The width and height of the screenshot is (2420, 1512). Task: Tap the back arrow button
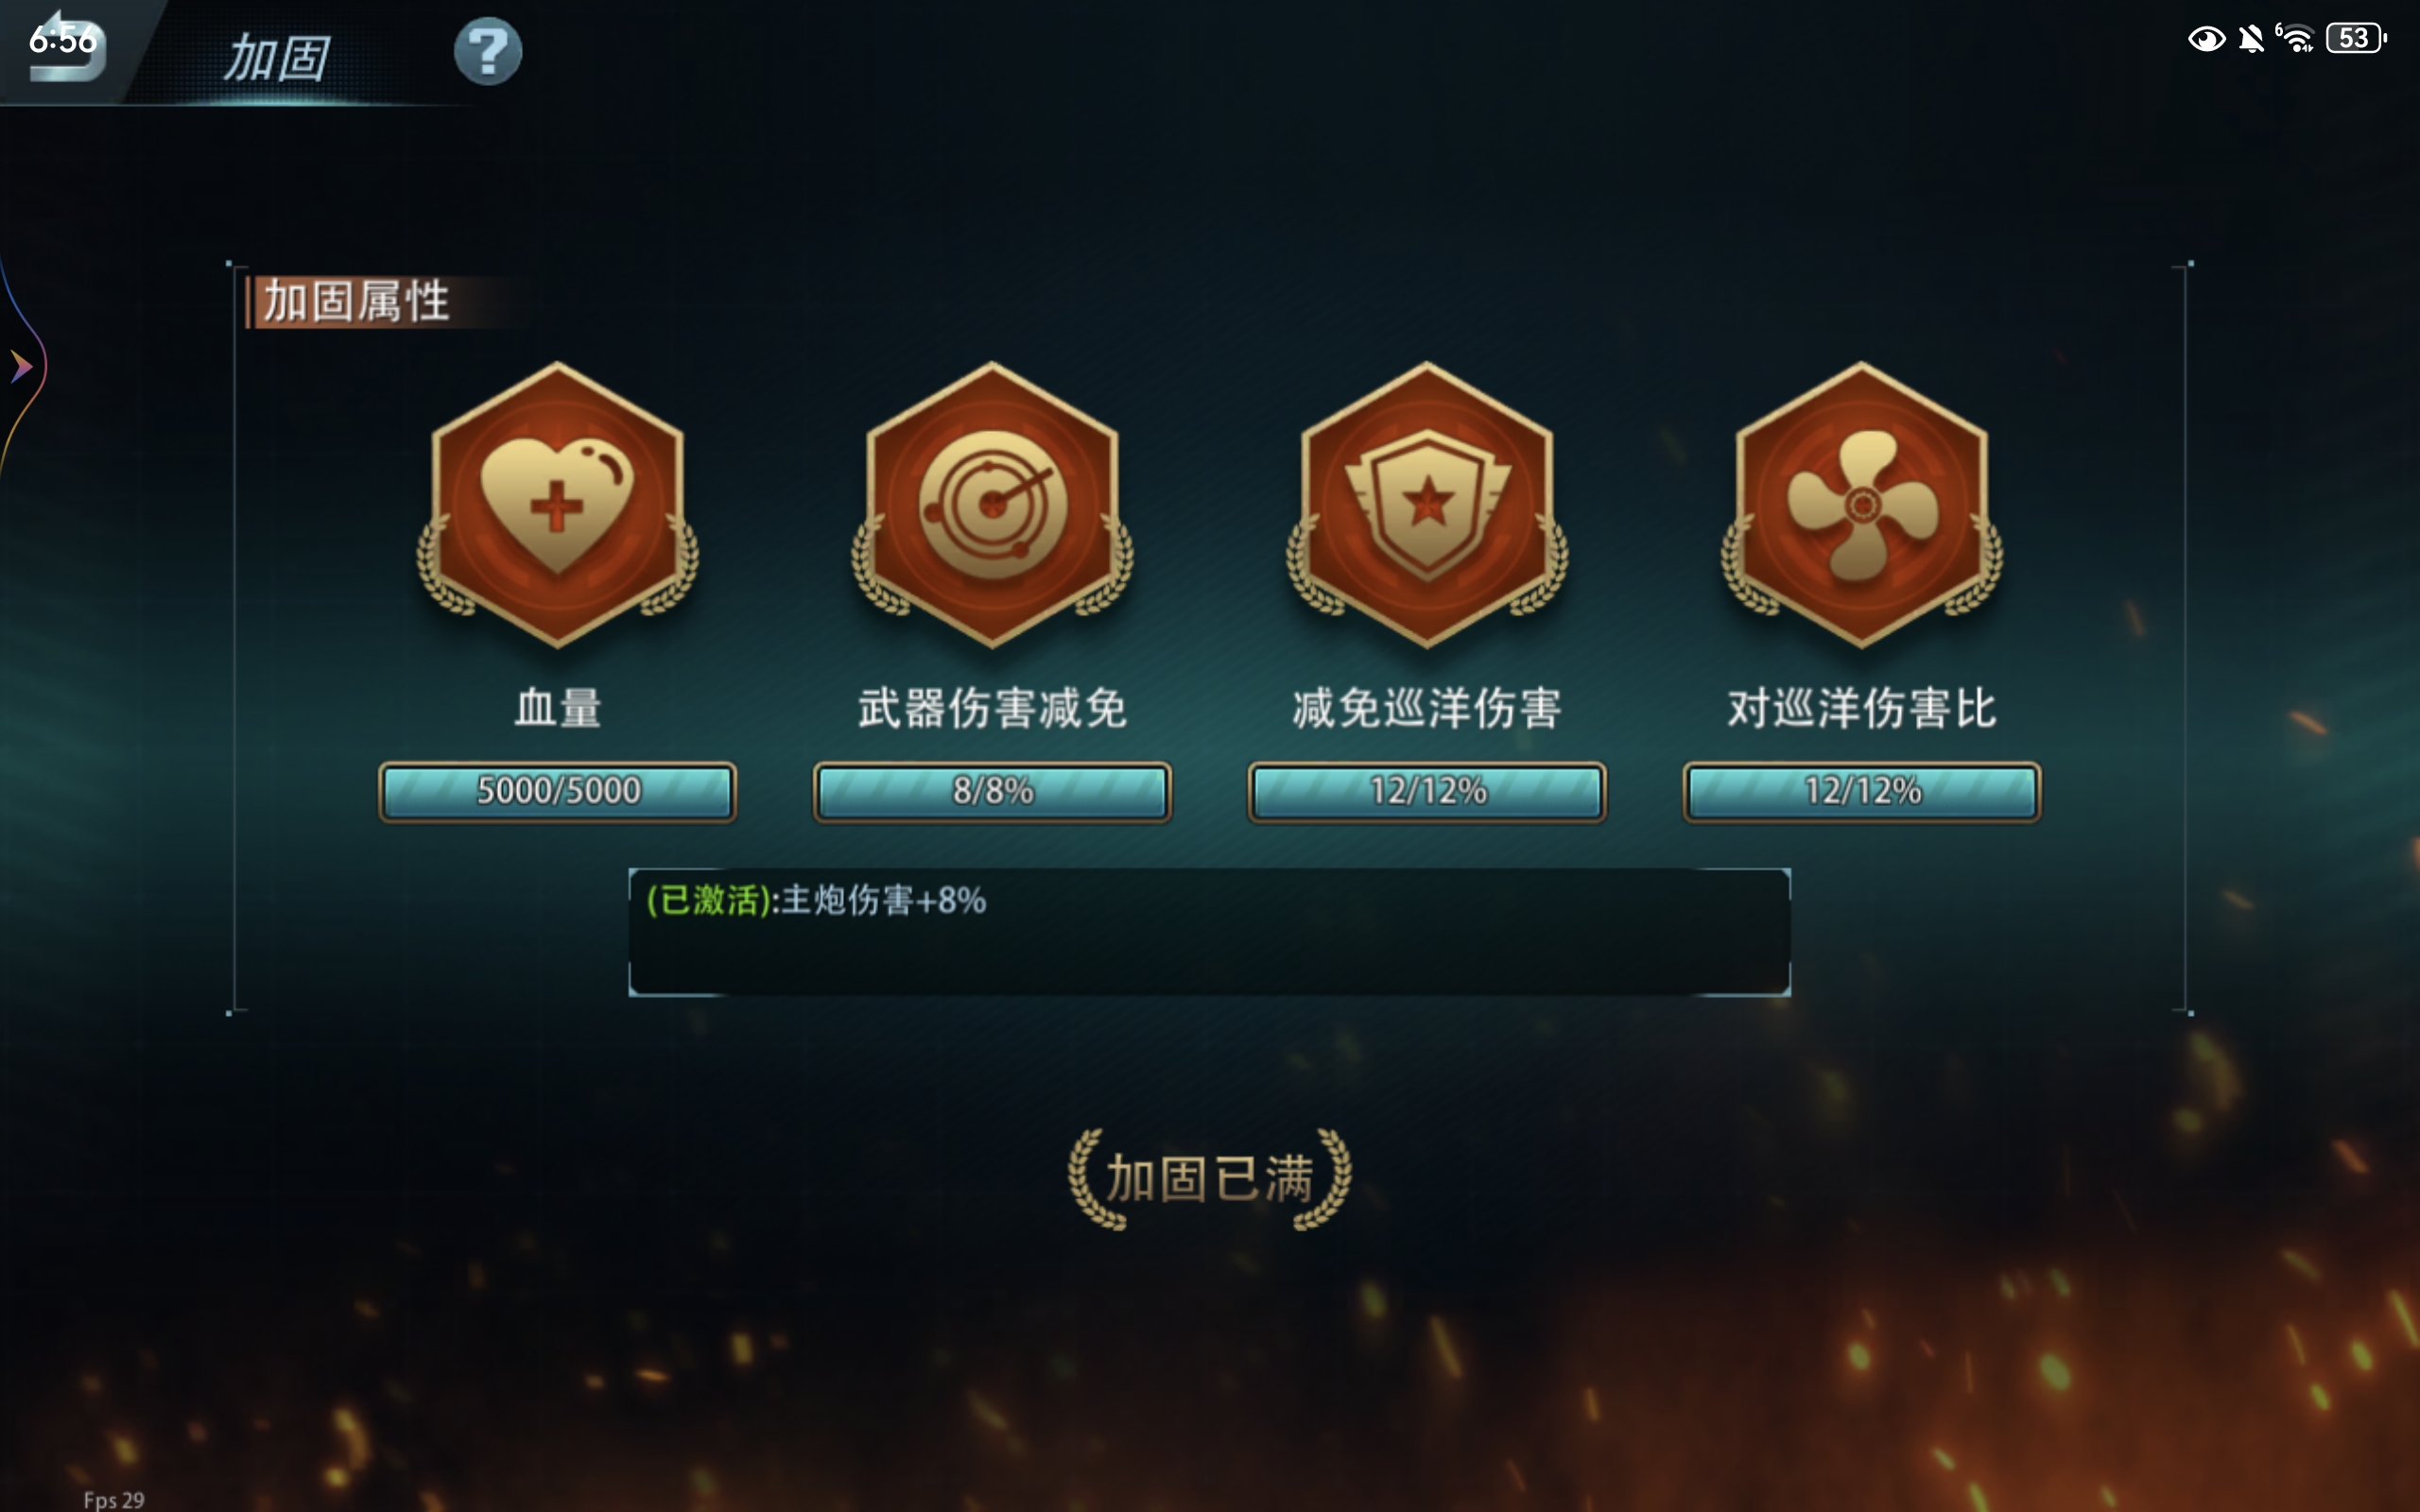tap(66, 47)
